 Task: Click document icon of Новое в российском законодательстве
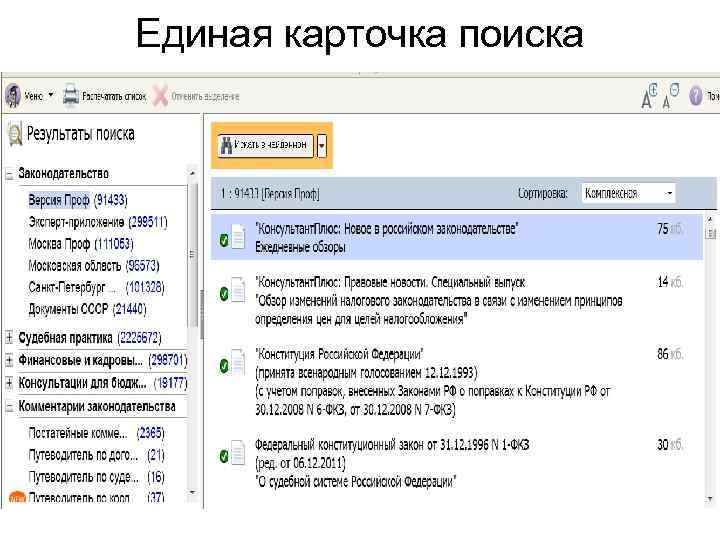pyautogui.click(x=238, y=236)
